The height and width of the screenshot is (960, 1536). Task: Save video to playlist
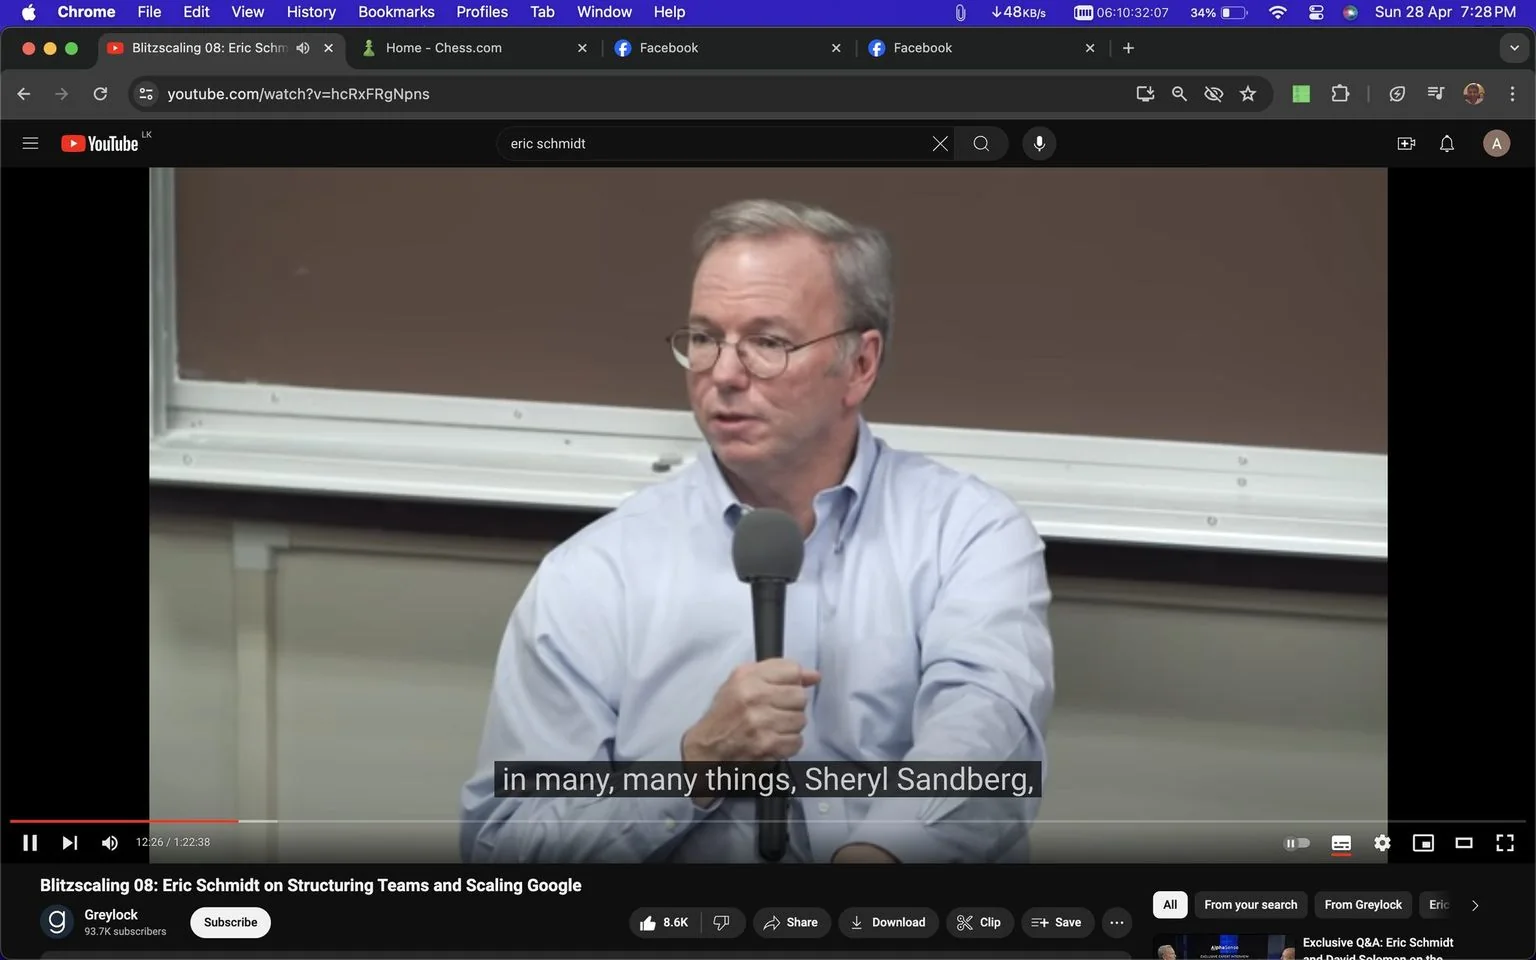click(1057, 922)
